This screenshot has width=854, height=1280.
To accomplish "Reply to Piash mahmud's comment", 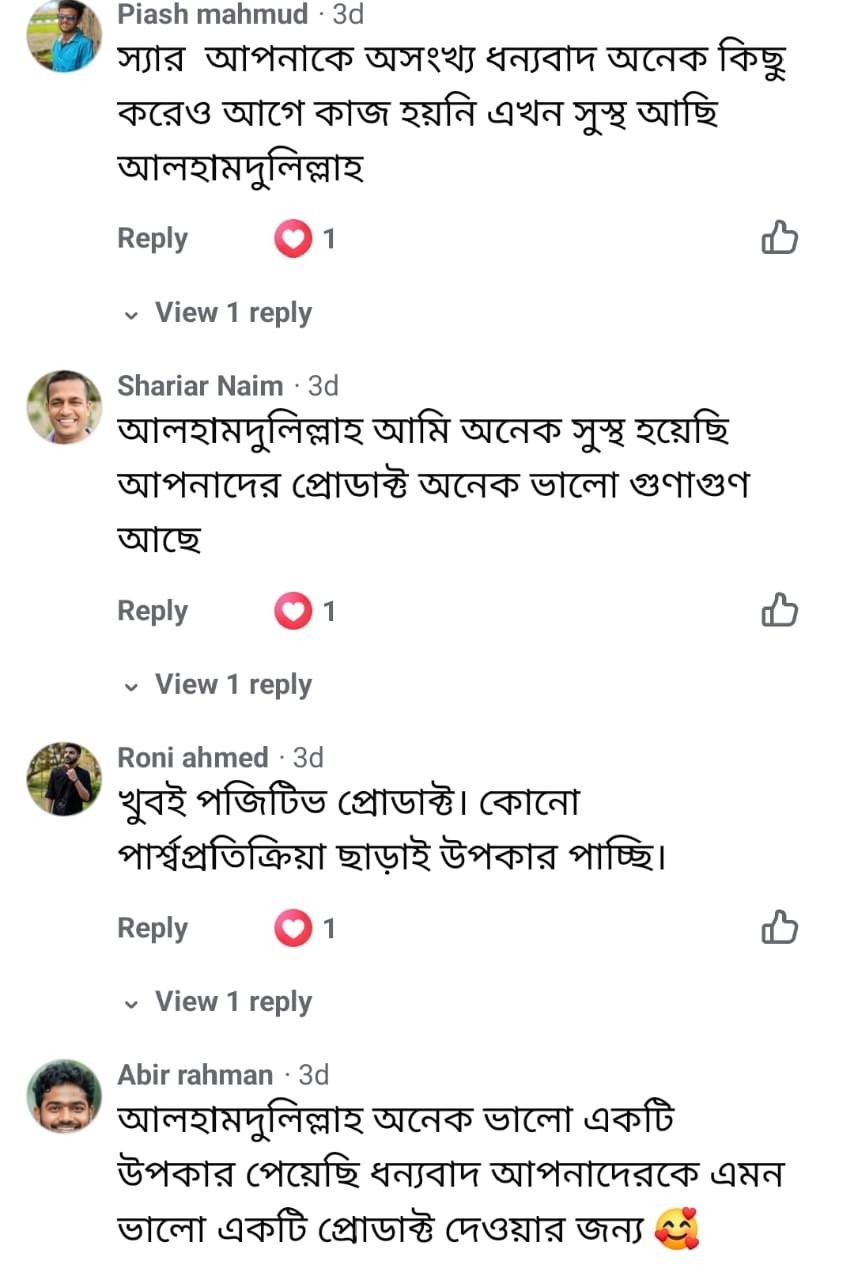I will 152,239.
